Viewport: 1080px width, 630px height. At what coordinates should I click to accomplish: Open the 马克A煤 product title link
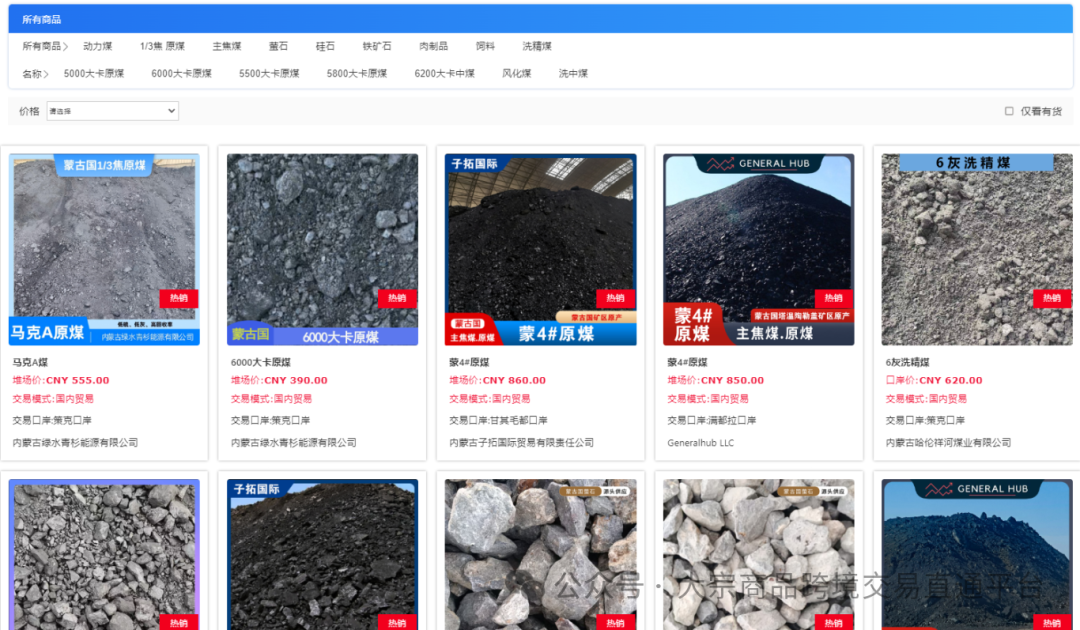tap(30, 362)
